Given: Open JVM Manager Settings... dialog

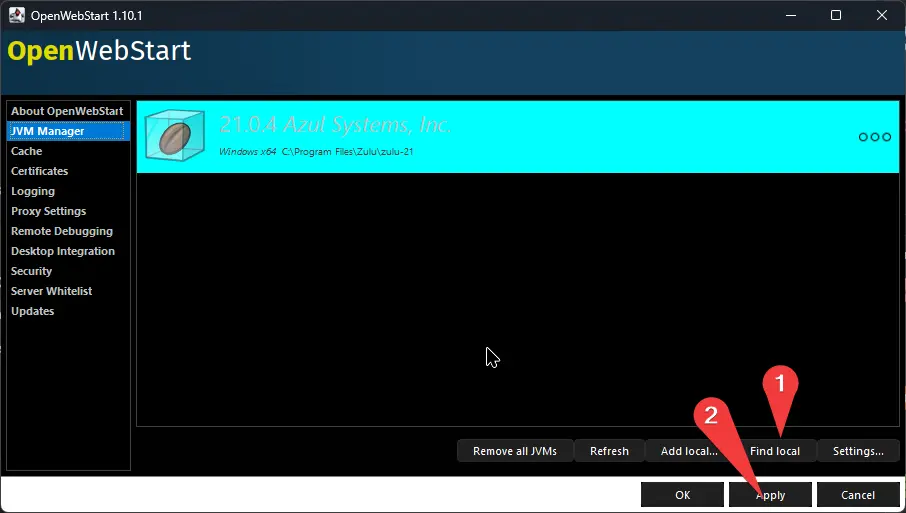Looking at the screenshot, I should 858,451.
